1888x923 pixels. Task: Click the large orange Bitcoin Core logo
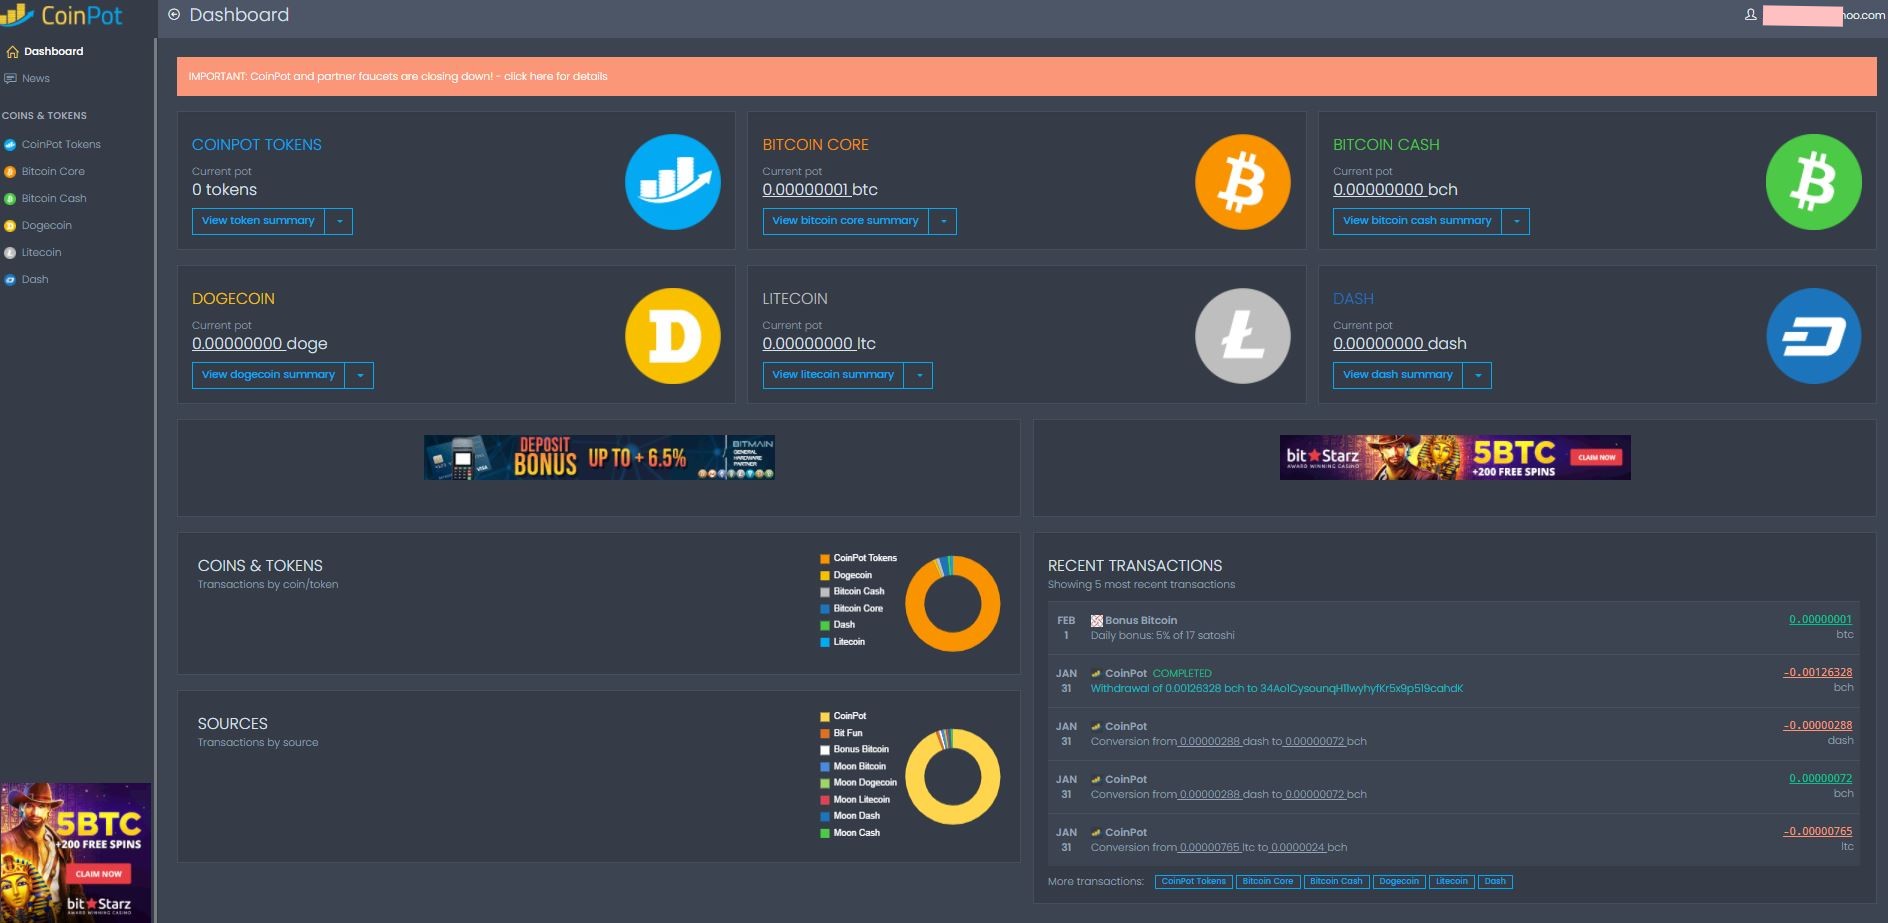(1243, 182)
